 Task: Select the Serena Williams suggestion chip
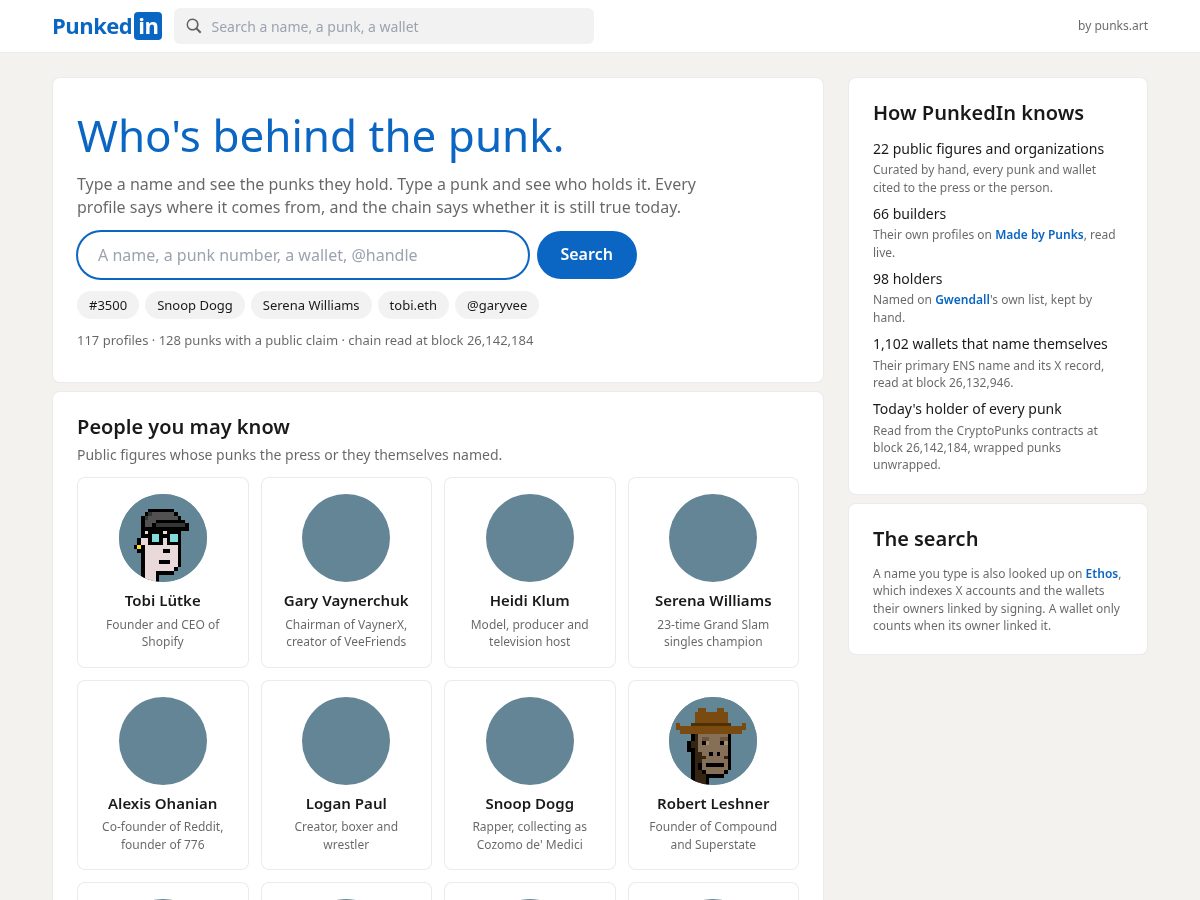(x=311, y=305)
